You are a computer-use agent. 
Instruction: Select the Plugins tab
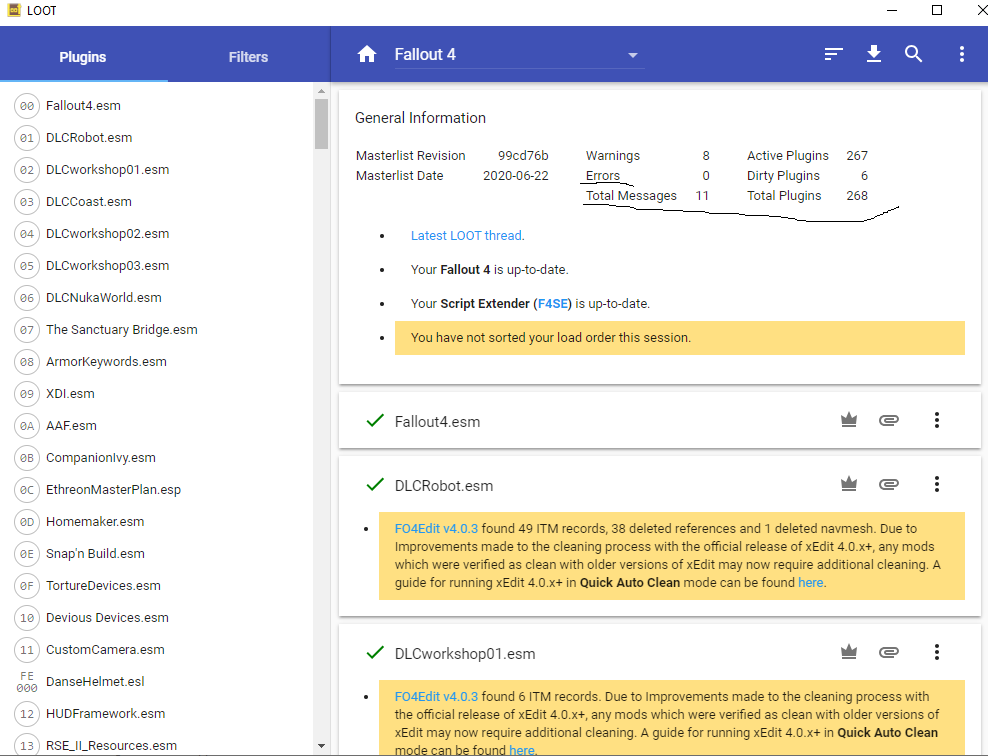pos(83,57)
